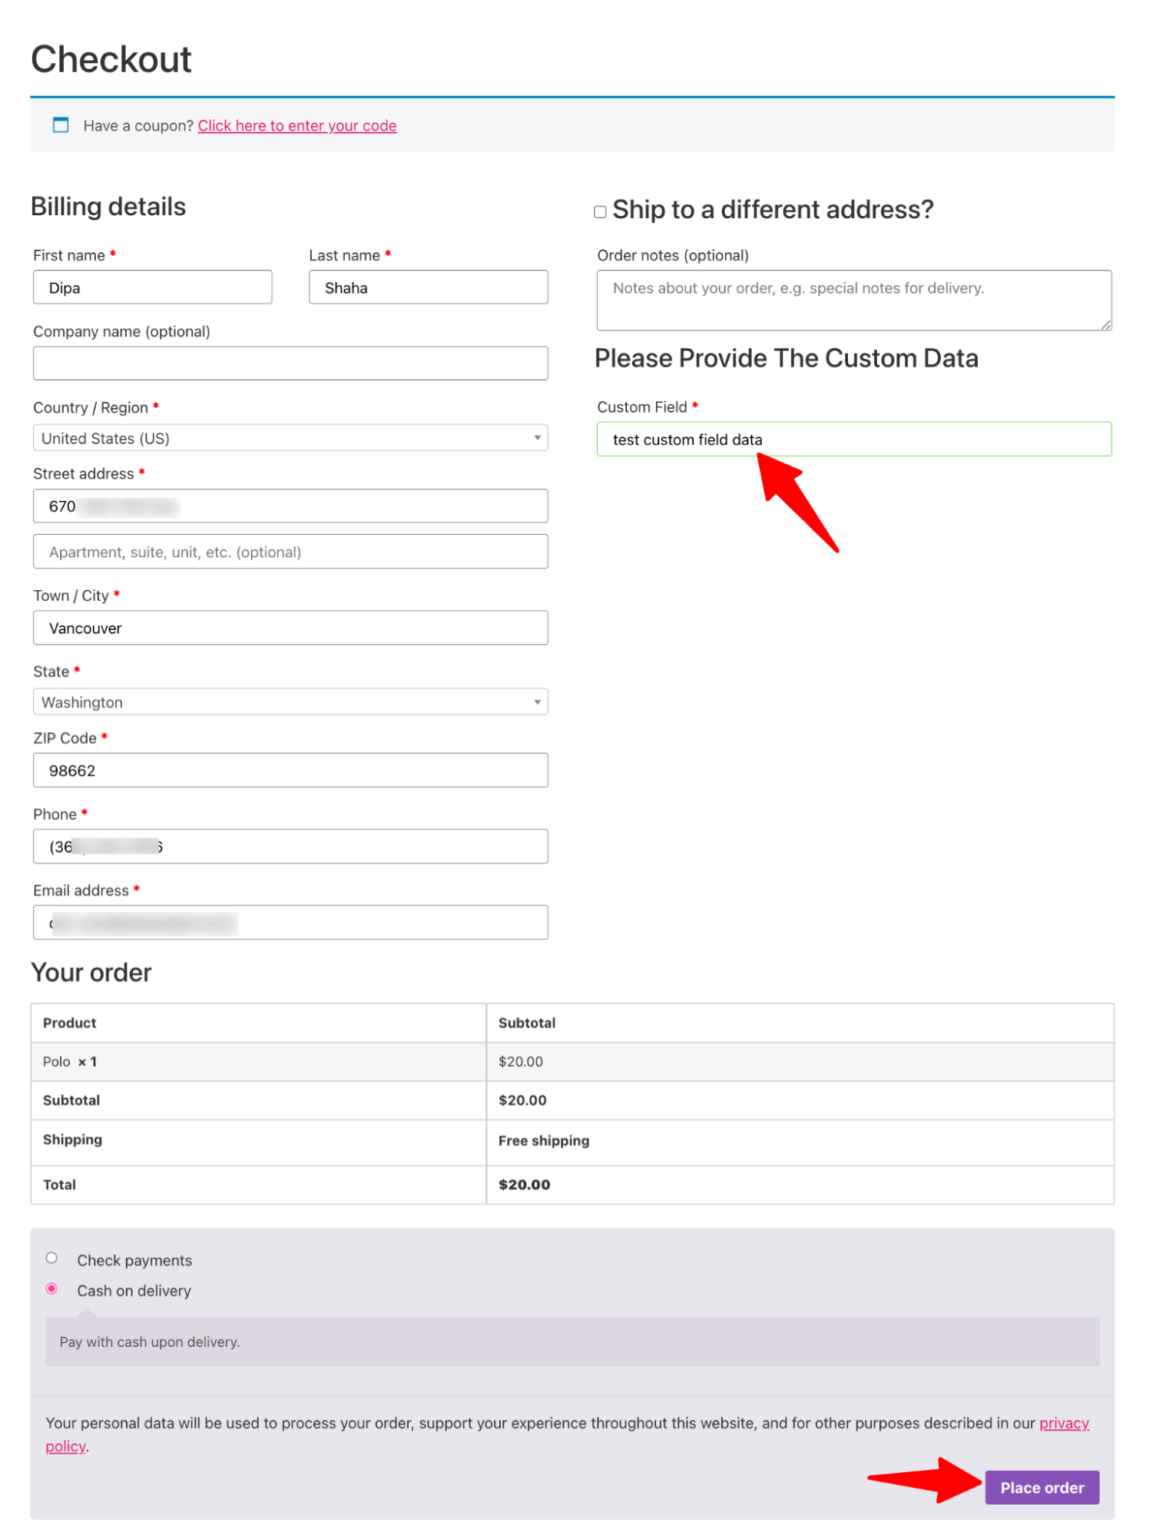Click the Last name field containing Shaha

tap(428, 287)
